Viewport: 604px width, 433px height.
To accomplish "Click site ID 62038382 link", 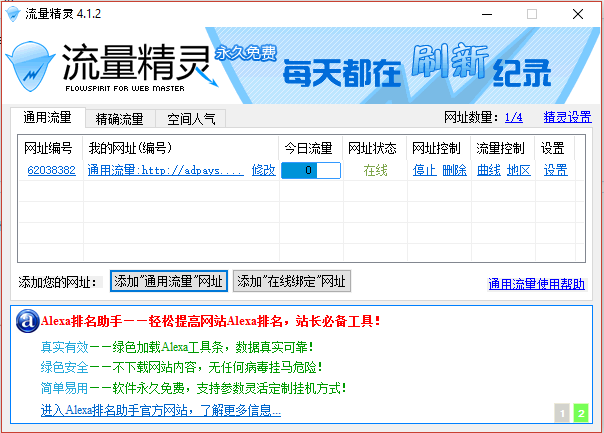I will tap(51, 170).
